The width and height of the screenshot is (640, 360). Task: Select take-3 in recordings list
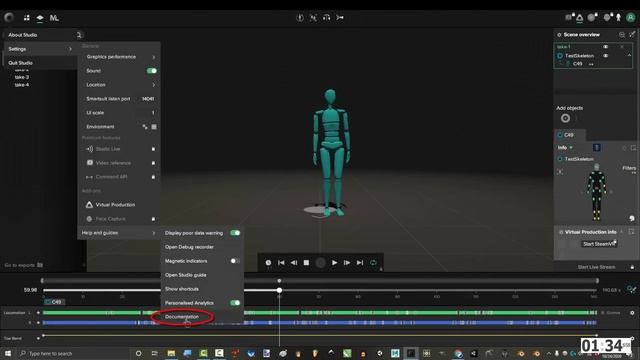tap(22, 77)
